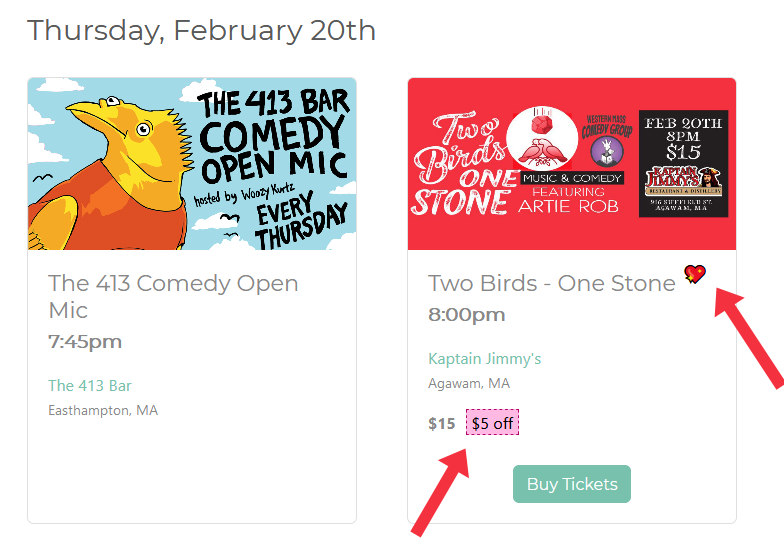Click the FEB 20TH 8PM $15 black panel

pyautogui.click(x=683, y=164)
